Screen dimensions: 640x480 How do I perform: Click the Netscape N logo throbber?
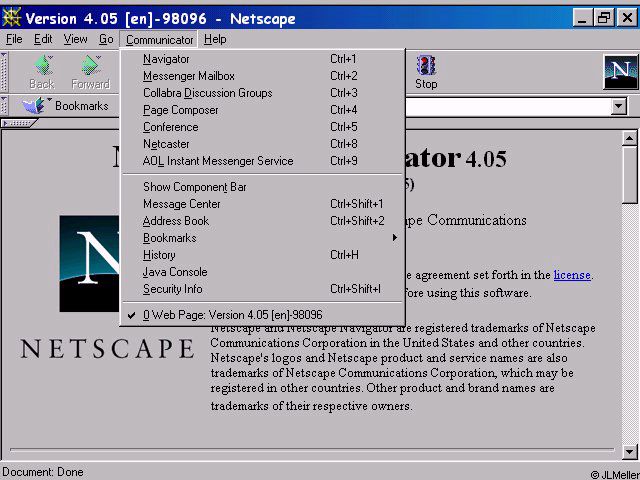coord(620,72)
